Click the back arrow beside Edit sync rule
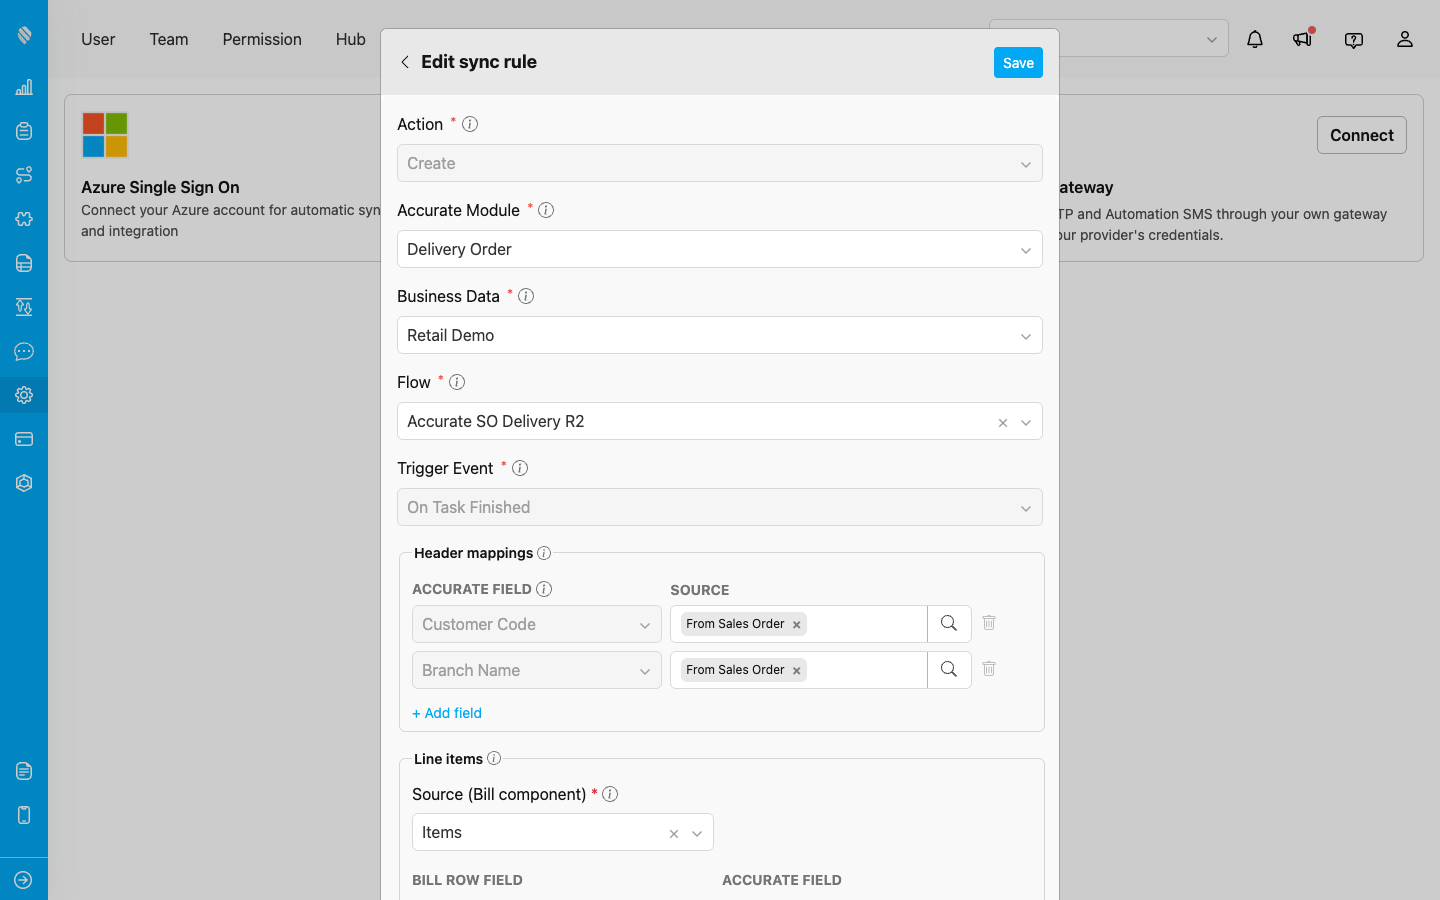The height and width of the screenshot is (900, 1440). [405, 62]
